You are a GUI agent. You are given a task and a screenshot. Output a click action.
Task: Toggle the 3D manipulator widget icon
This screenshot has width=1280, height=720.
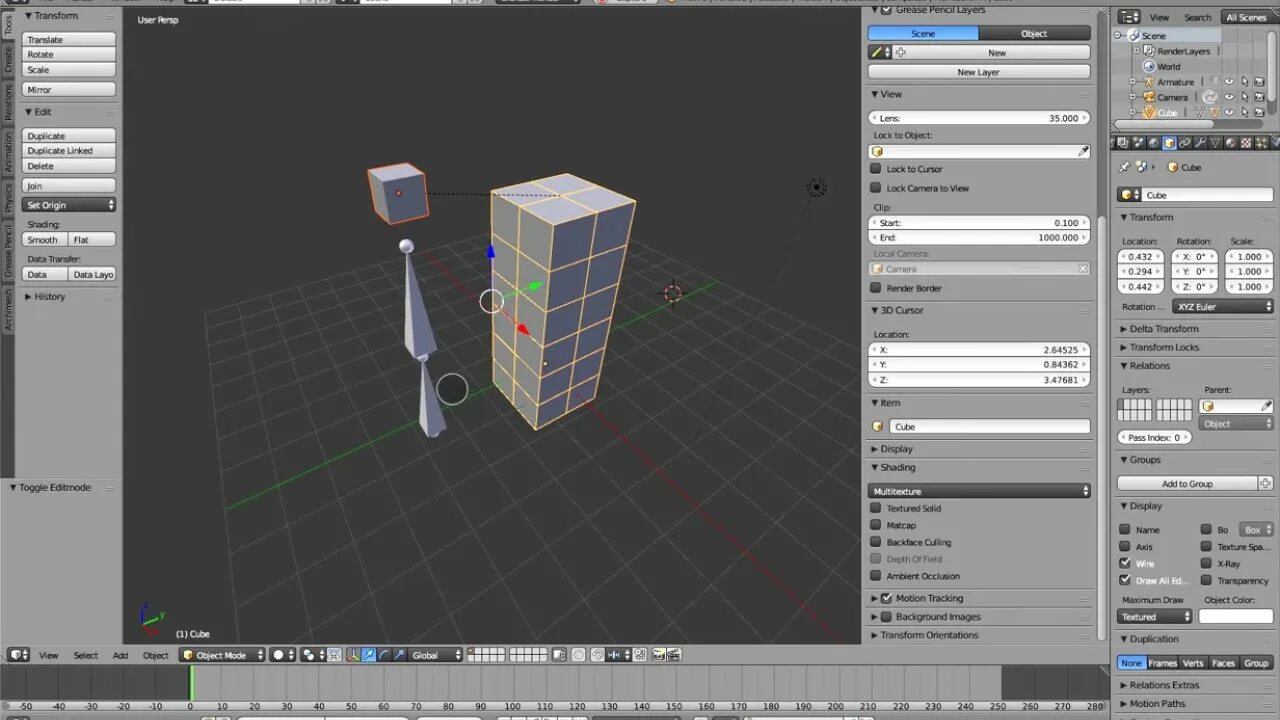point(352,655)
